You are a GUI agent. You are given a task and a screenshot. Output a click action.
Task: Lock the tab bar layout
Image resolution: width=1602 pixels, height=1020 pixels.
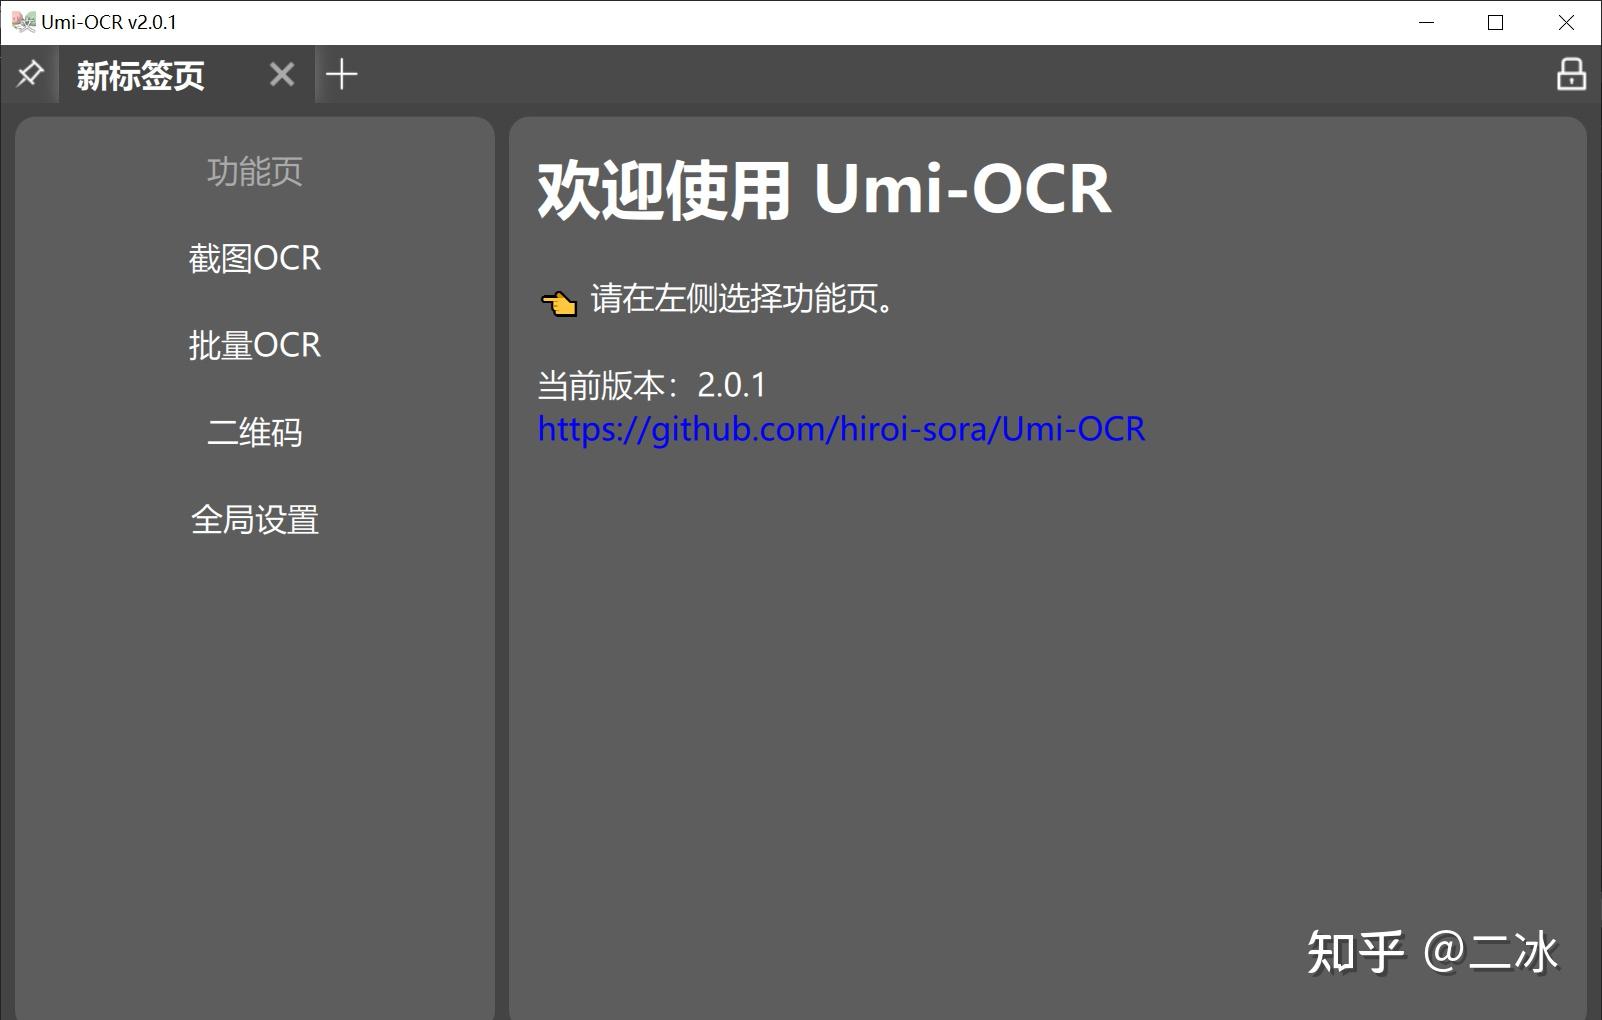(1570, 73)
